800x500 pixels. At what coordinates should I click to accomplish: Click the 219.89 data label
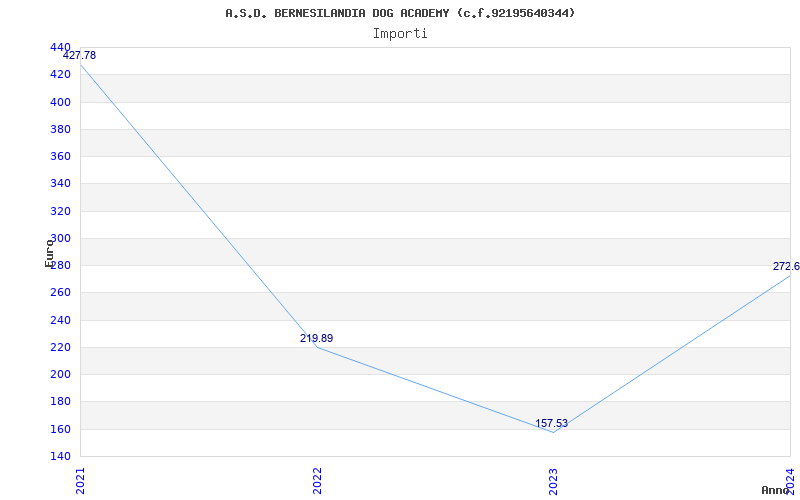316,338
